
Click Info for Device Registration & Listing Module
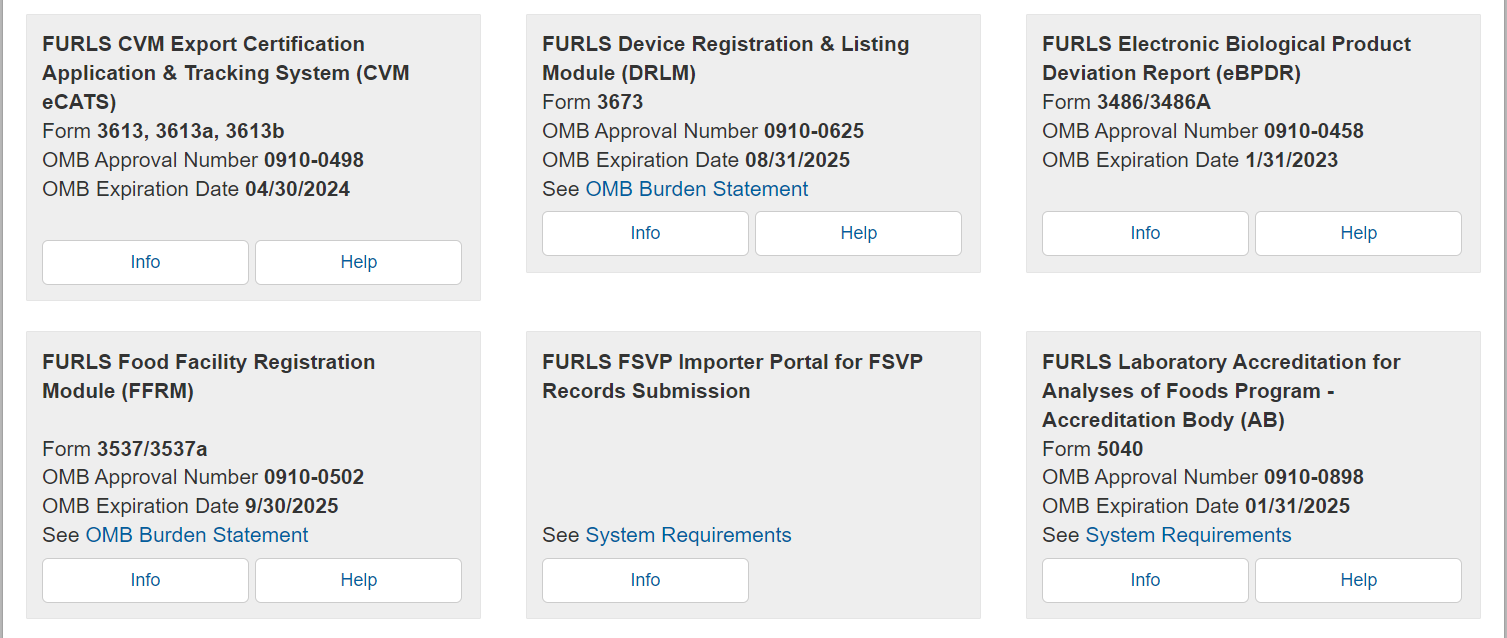coord(645,233)
